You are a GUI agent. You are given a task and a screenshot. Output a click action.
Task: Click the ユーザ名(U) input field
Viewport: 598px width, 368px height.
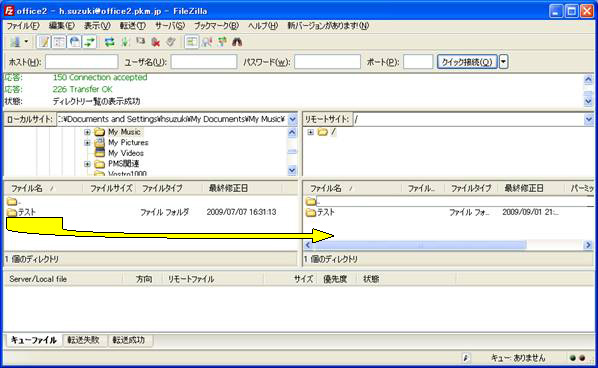[x=204, y=62]
